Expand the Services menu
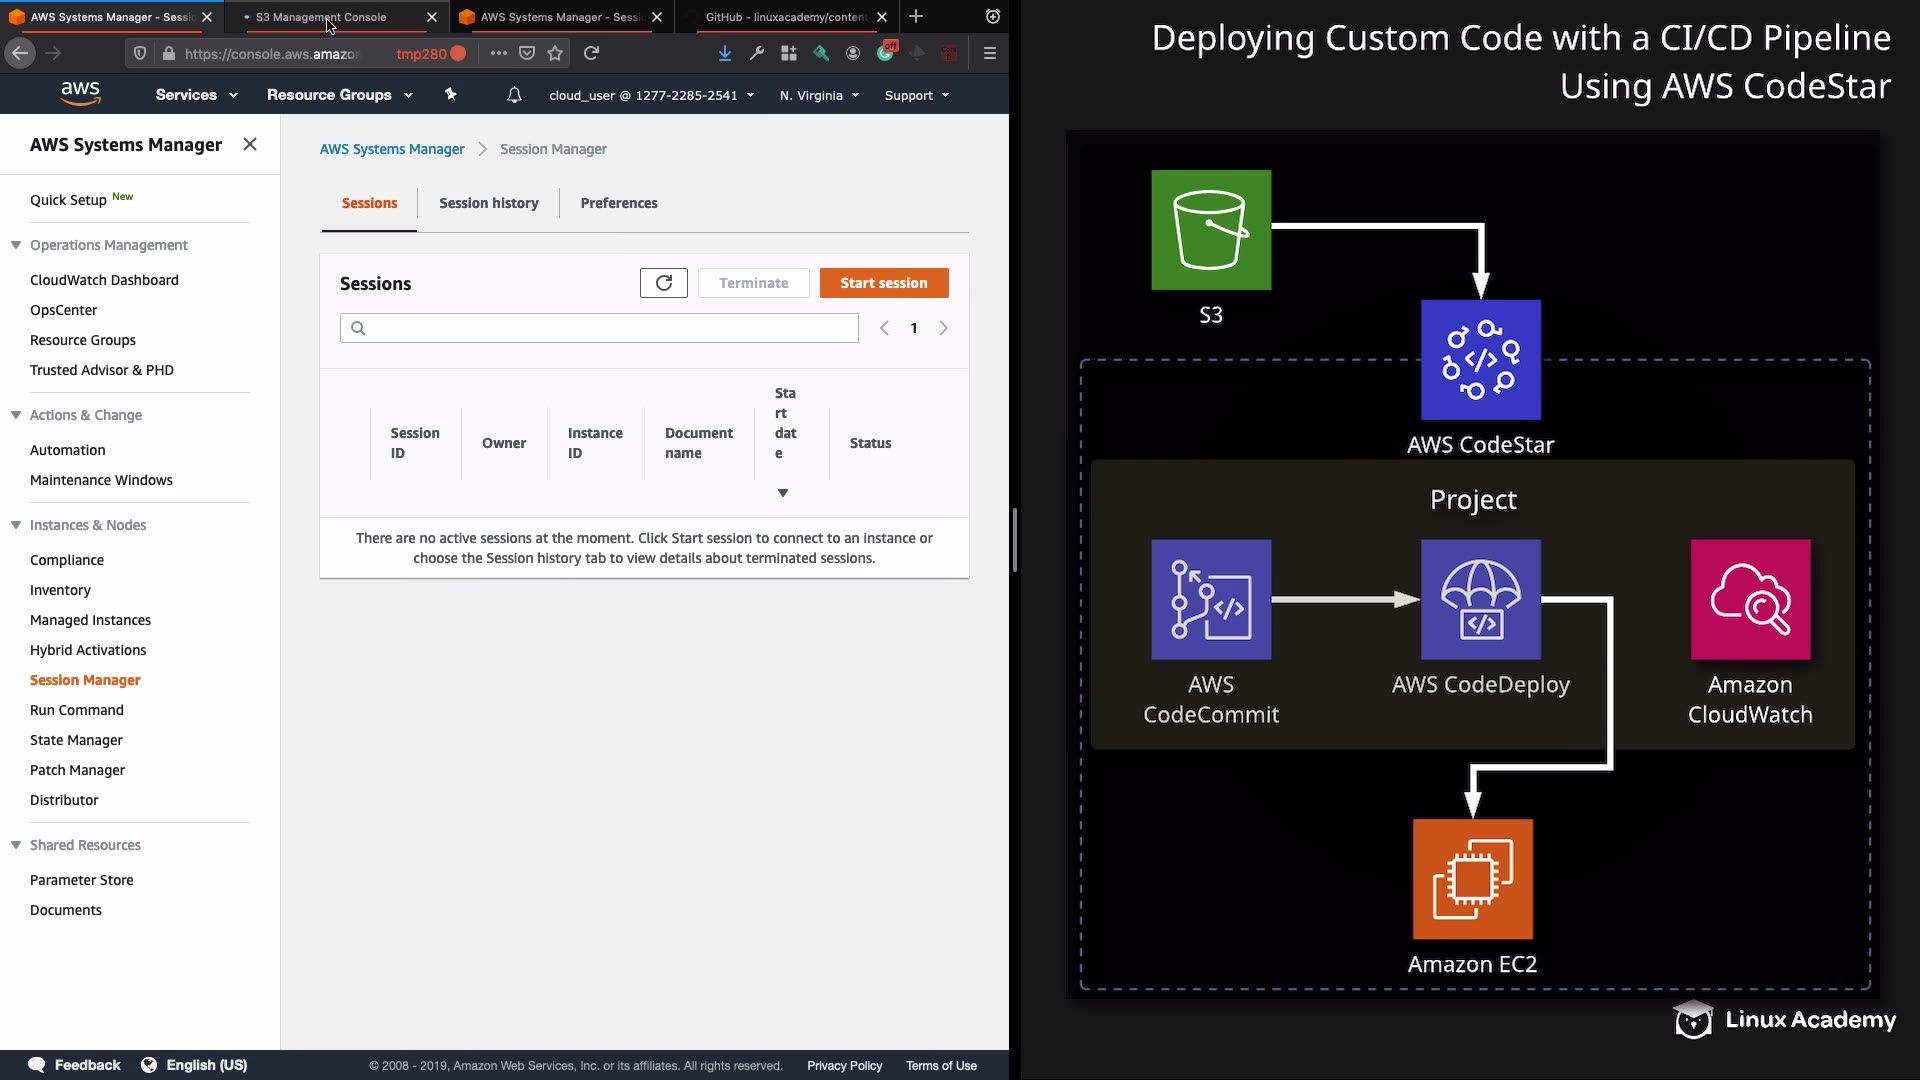1920x1080 pixels. (196, 95)
